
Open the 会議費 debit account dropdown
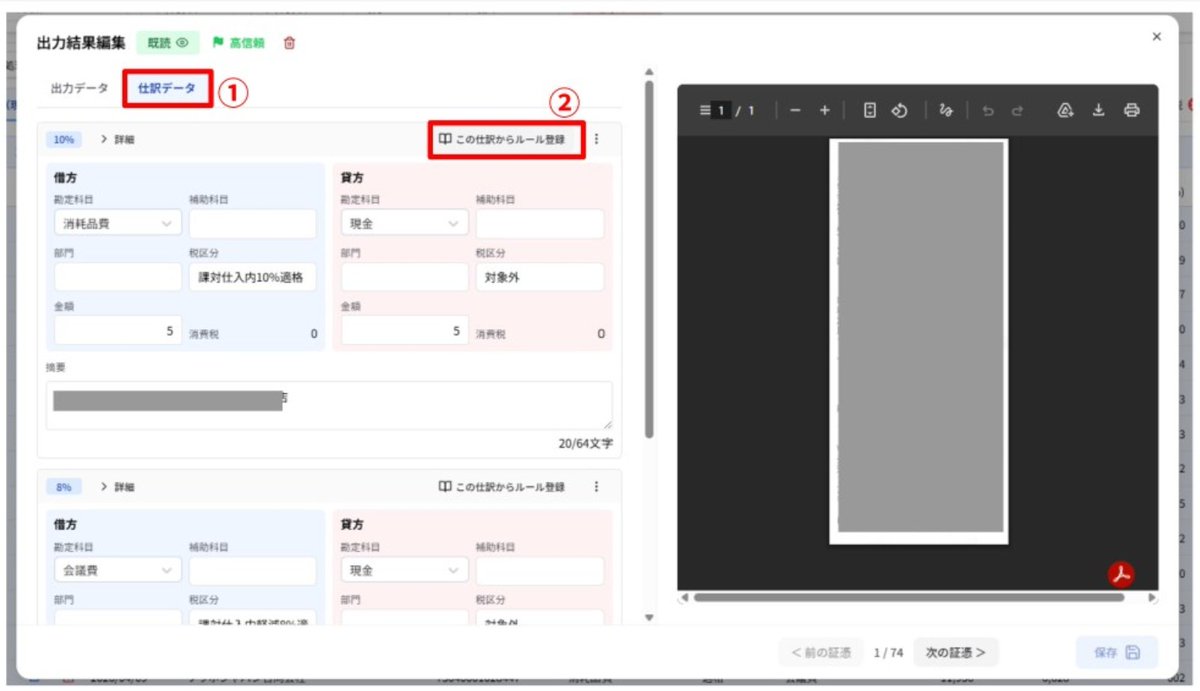click(x=118, y=571)
